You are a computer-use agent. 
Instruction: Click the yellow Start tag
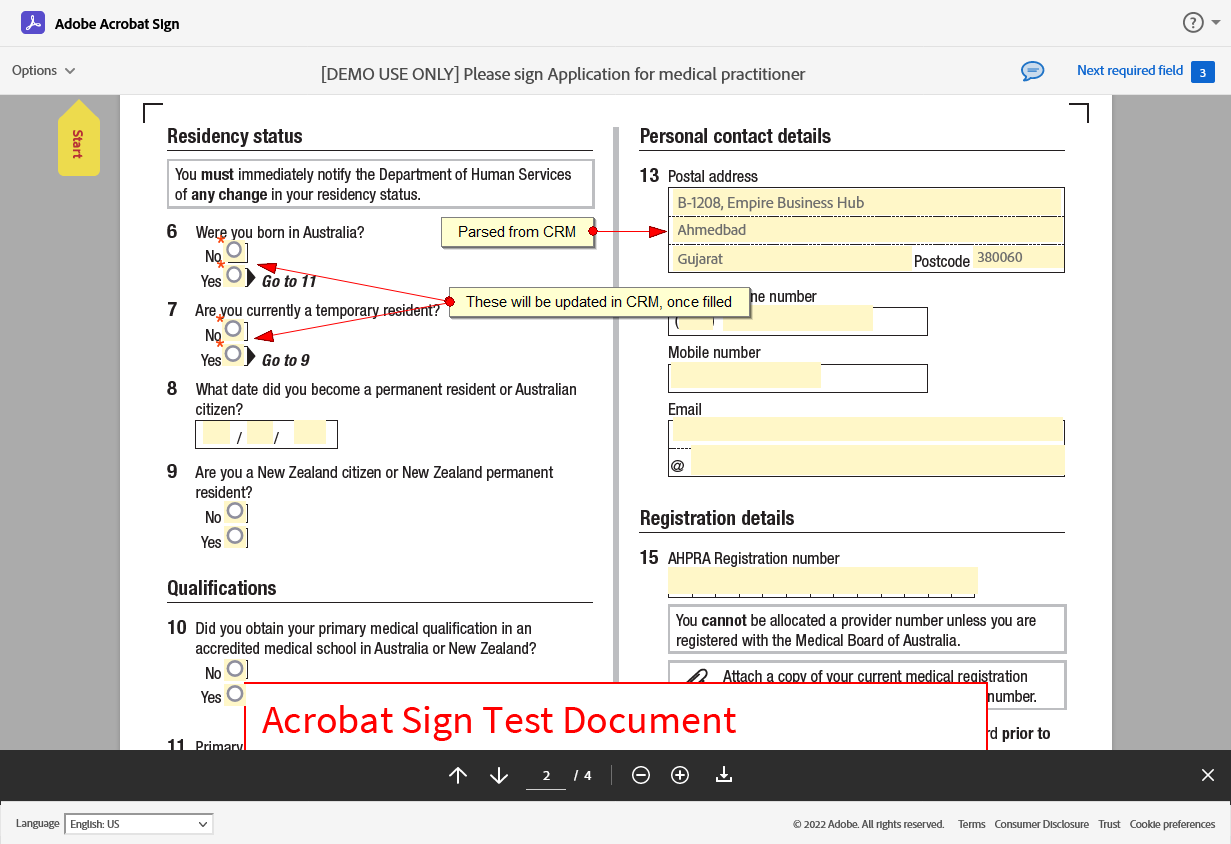78,140
